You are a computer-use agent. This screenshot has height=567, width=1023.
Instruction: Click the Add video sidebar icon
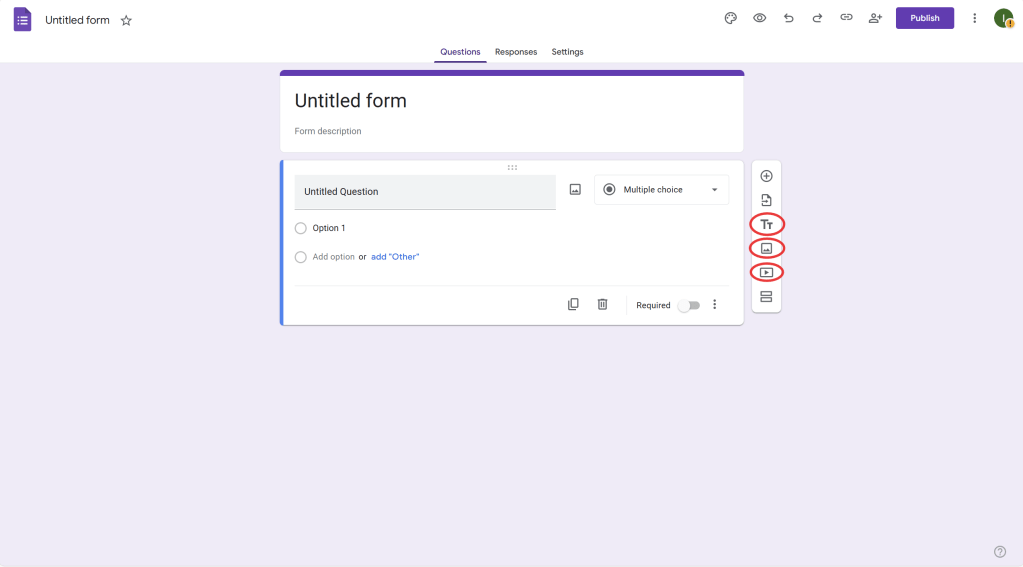(x=766, y=272)
